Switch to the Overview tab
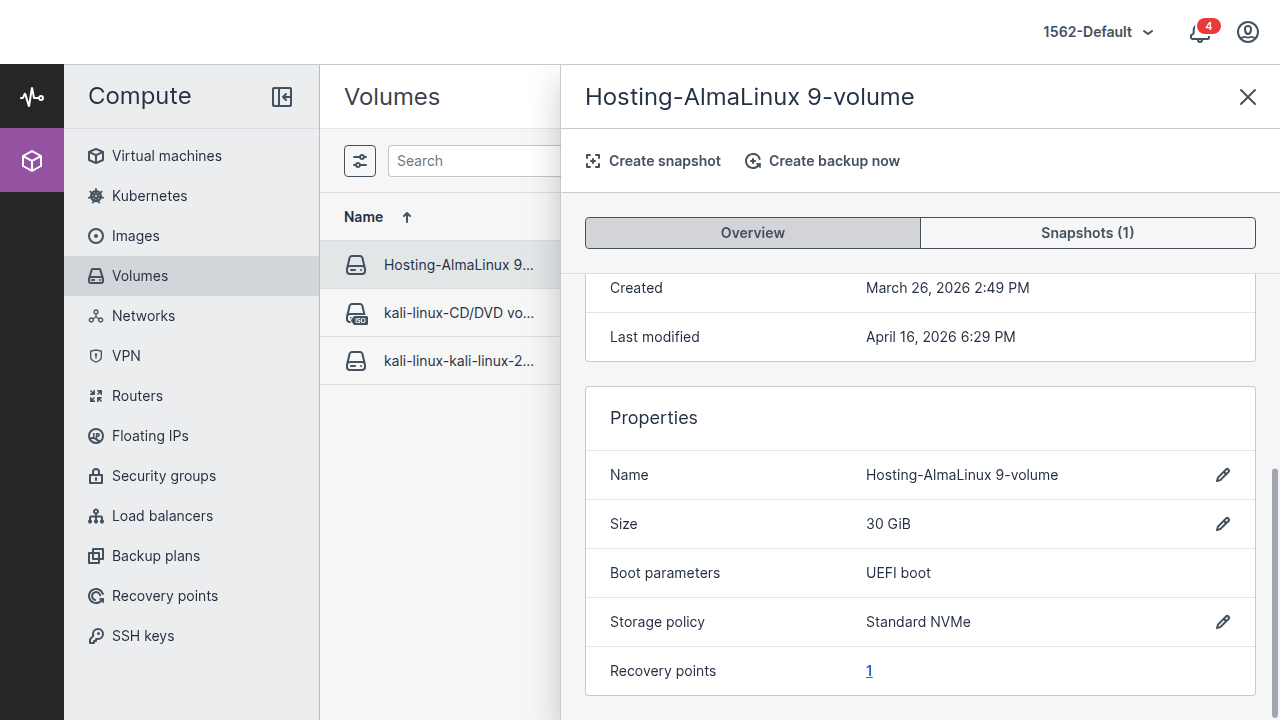 (x=753, y=233)
